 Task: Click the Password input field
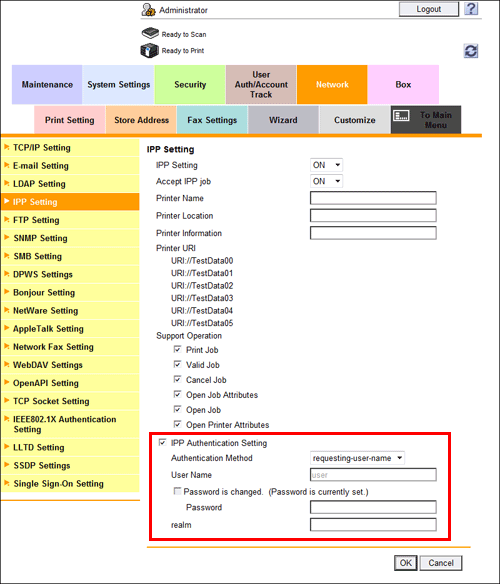click(x=373, y=507)
